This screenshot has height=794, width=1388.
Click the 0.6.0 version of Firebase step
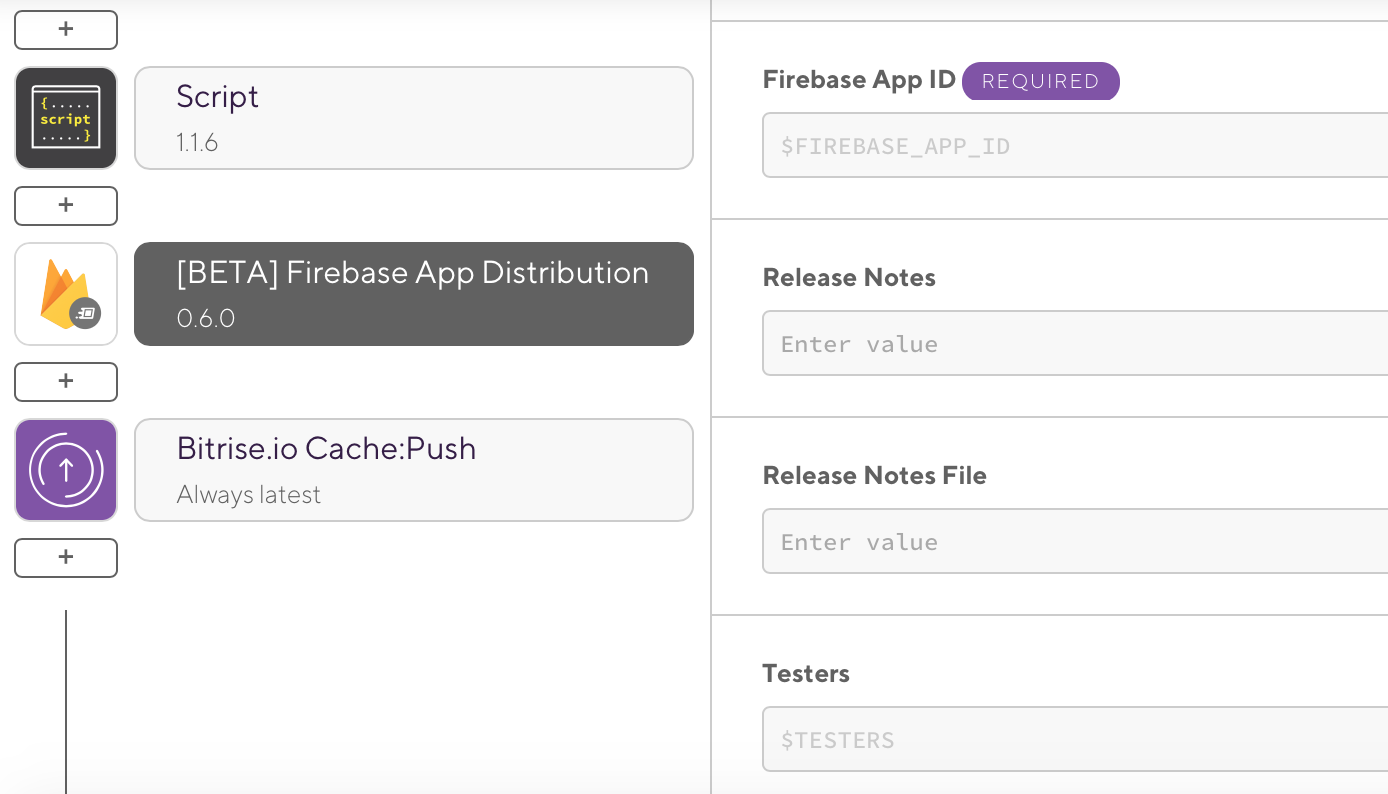(206, 319)
